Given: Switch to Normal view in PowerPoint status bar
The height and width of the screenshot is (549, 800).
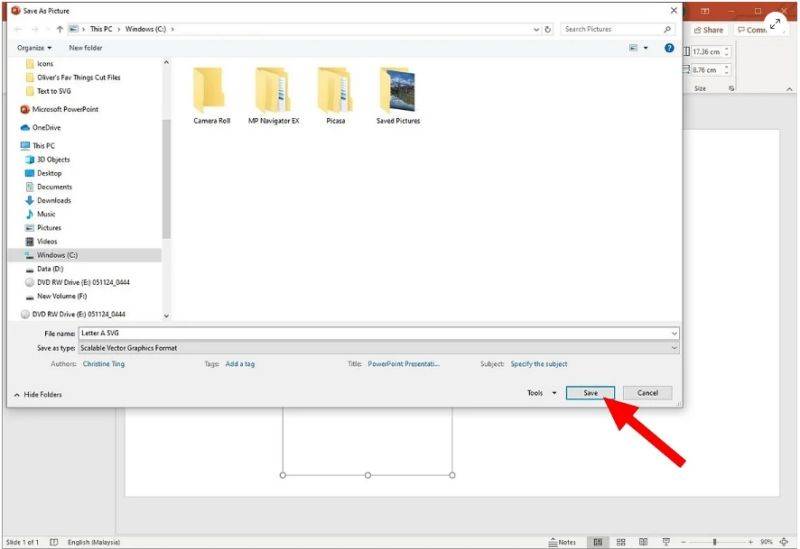Looking at the screenshot, I should 598,542.
